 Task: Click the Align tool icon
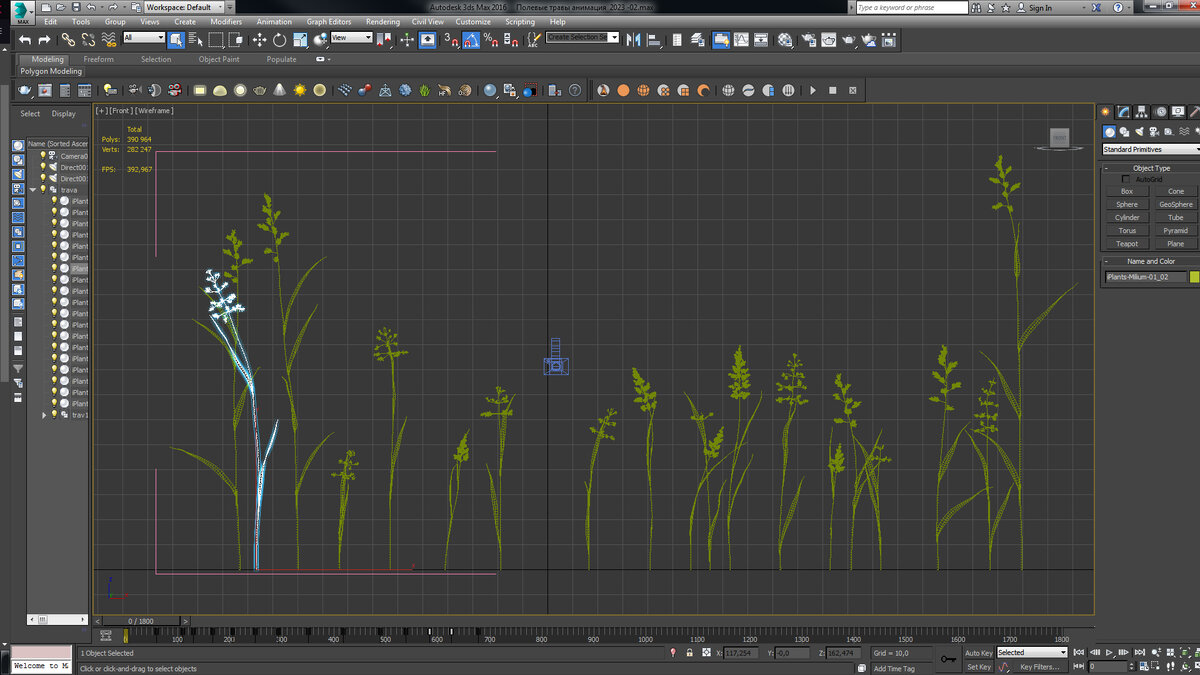(x=654, y=40)
